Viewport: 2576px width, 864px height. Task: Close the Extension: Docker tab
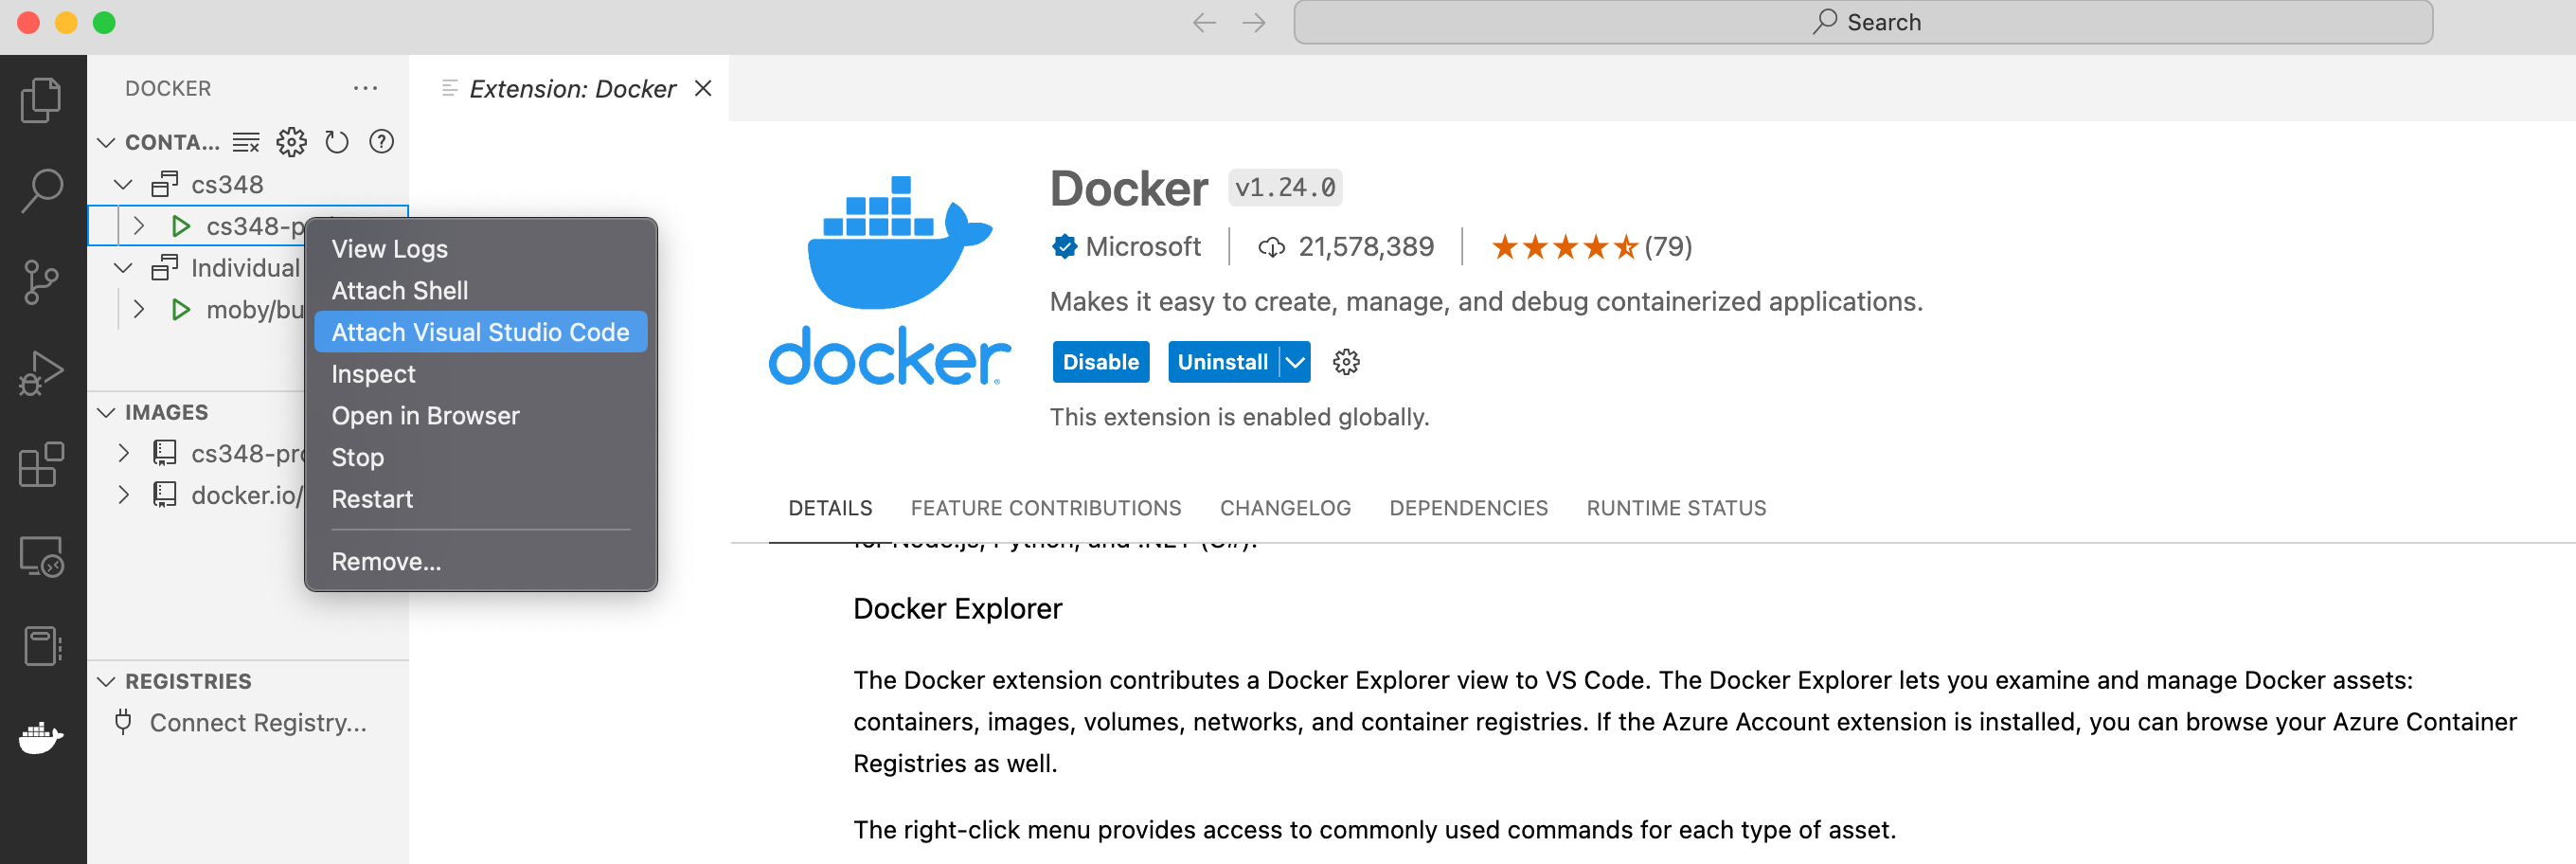click(703, 88)
